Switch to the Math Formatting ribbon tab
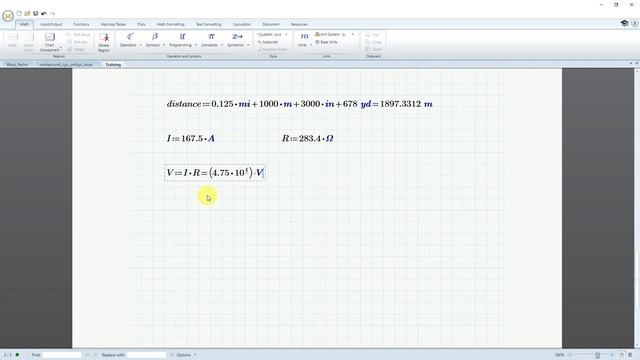 click(171, 24)
